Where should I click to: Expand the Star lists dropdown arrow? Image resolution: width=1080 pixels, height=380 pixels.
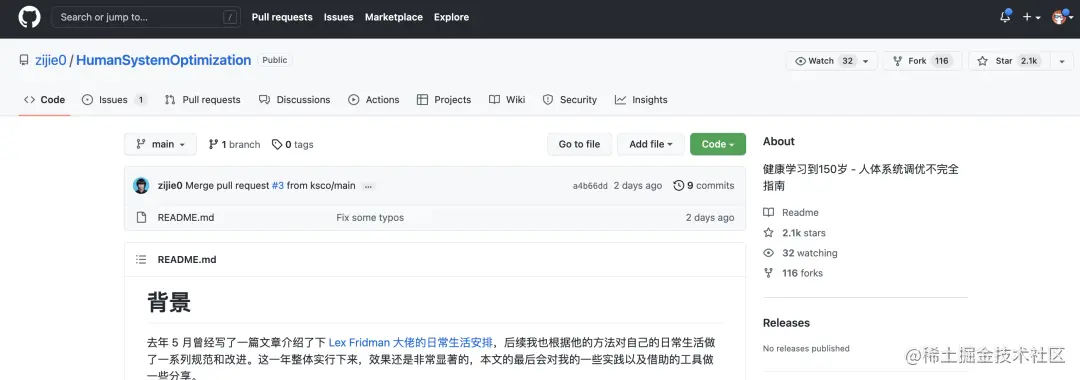(1061, 61)
